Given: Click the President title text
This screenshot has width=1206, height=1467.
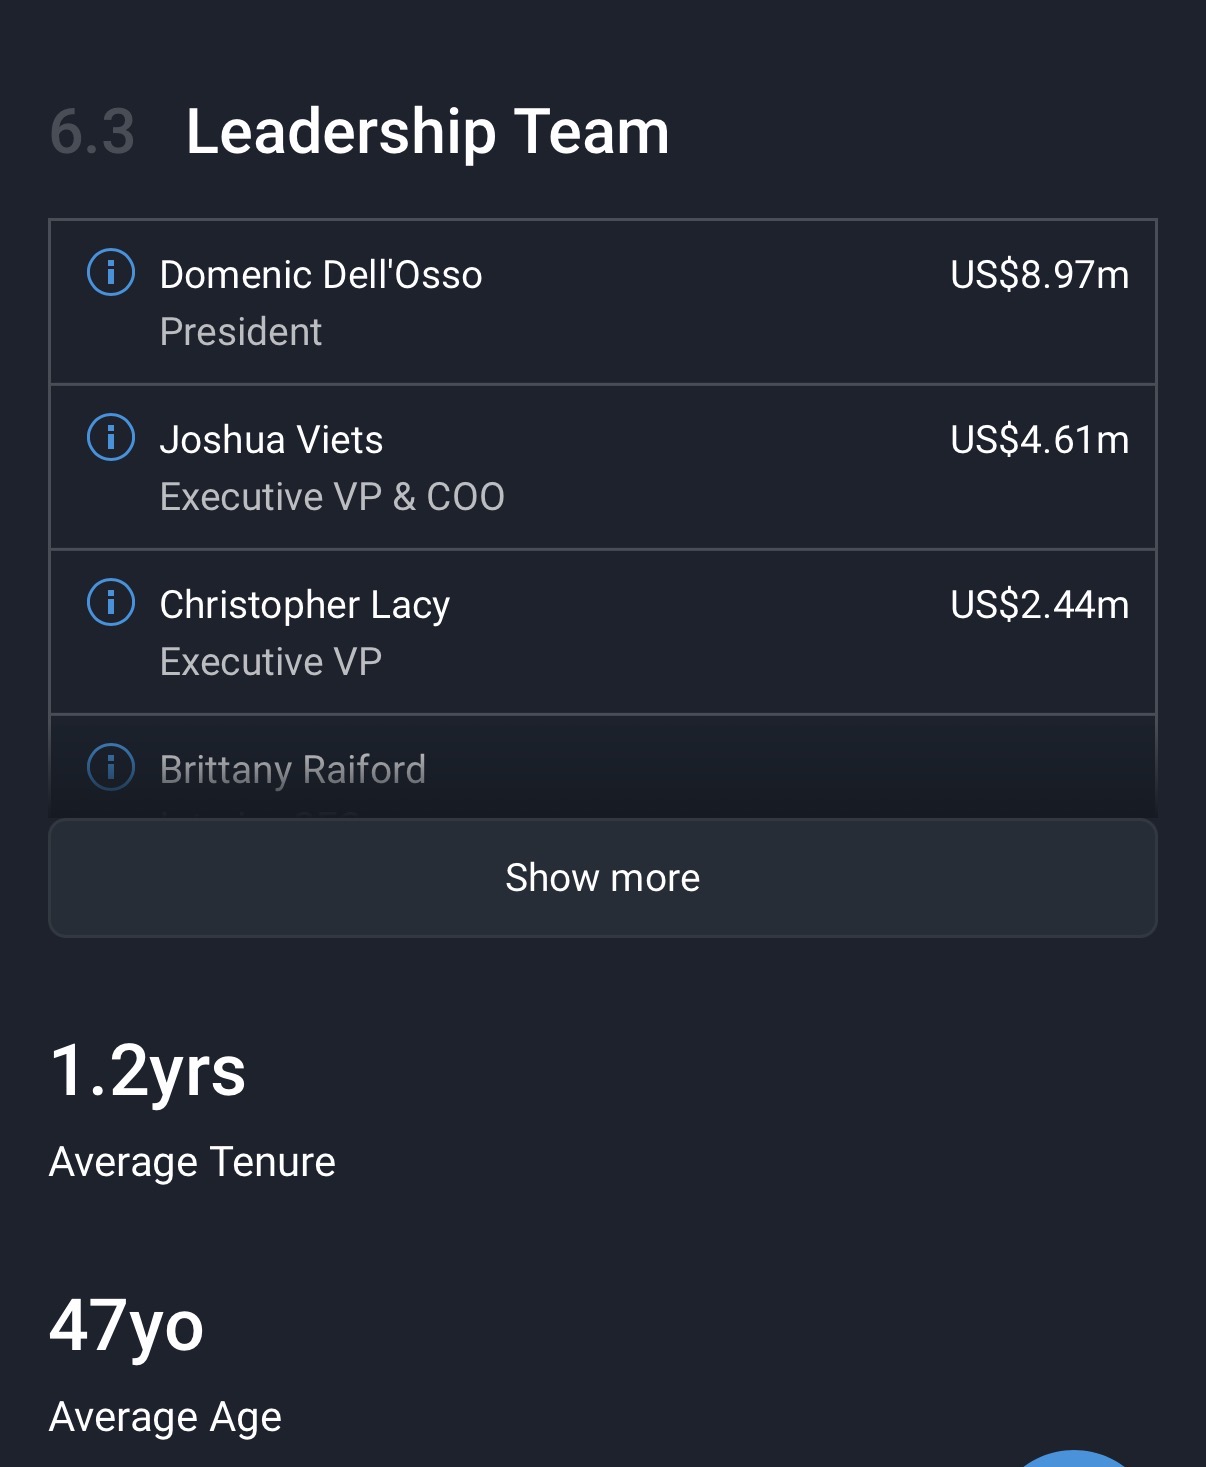Looking at the screenshot, I should coord(241,332).
